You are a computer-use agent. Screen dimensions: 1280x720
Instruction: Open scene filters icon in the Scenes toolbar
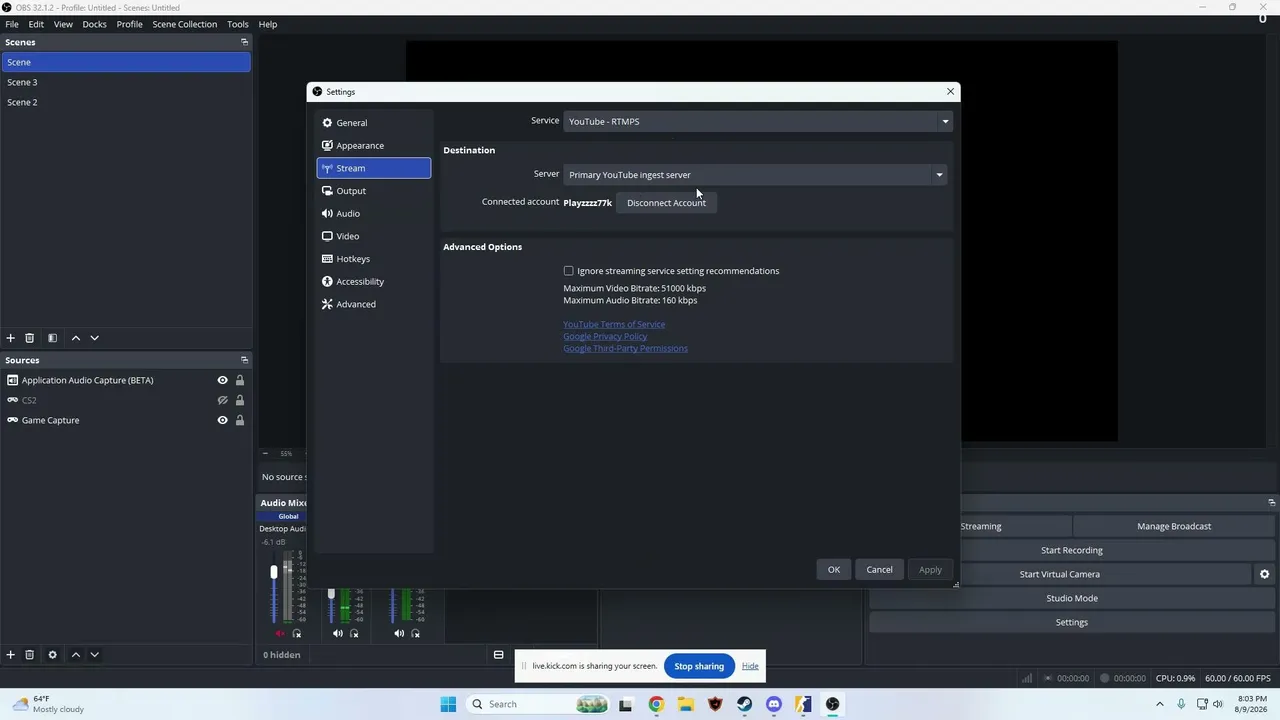(52, 338)
